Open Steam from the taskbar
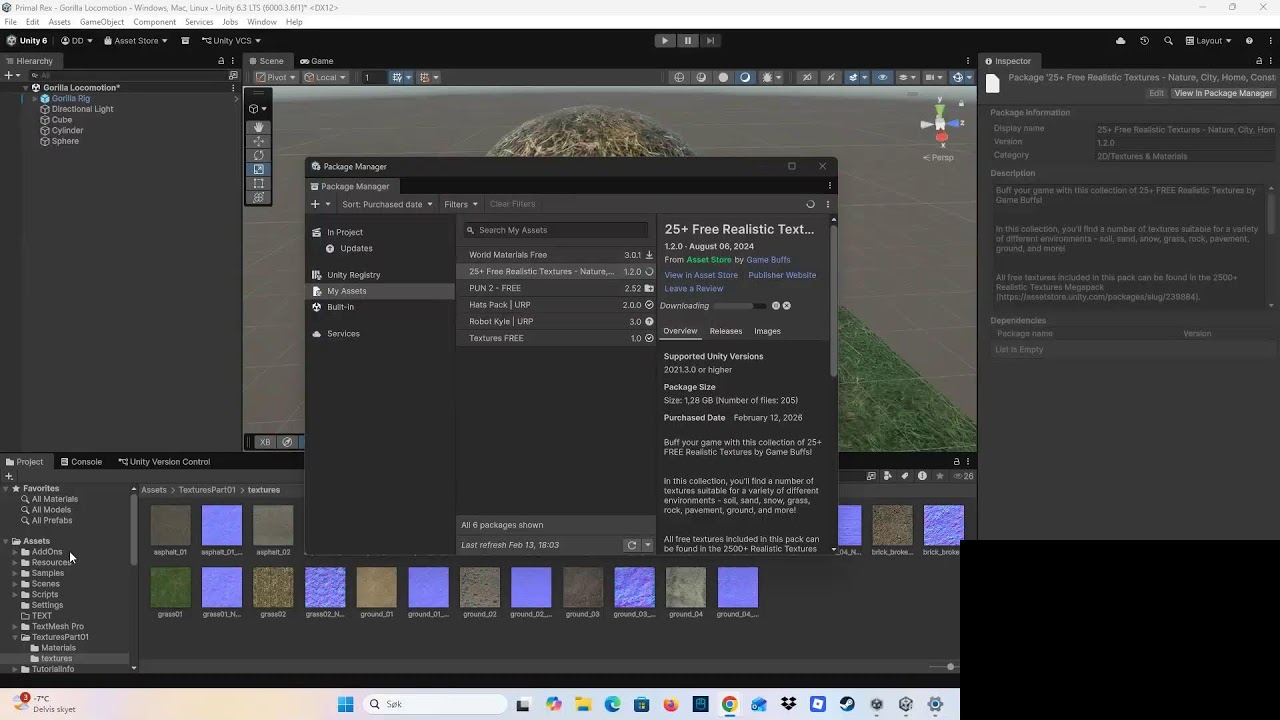Viewport: 1280px width, 720px height. [x=847, y=704]
